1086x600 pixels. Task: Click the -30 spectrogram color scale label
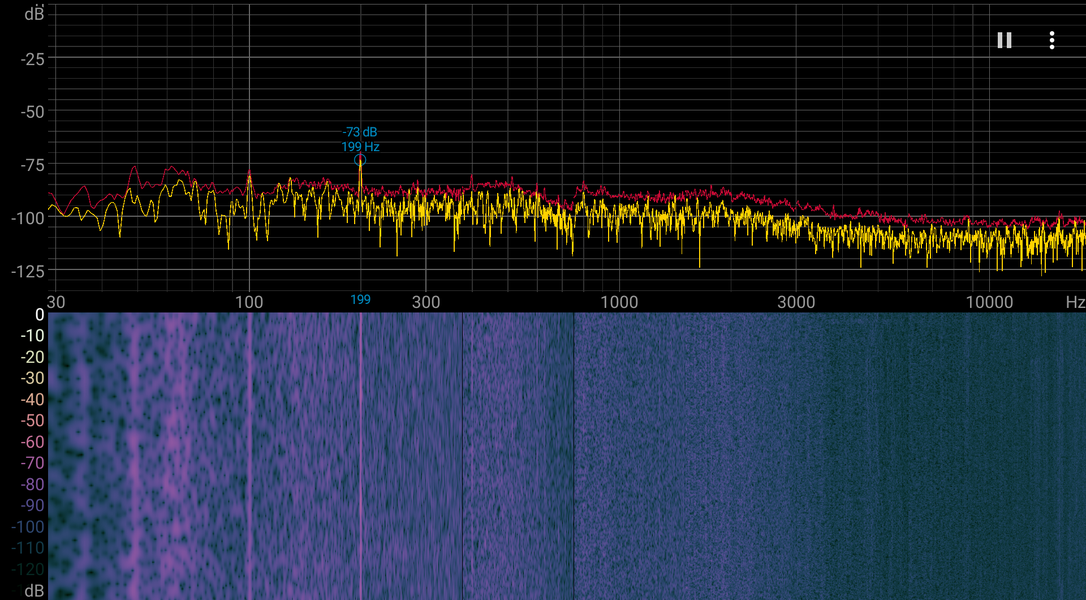pyautogui.click(x=33, y=378)
